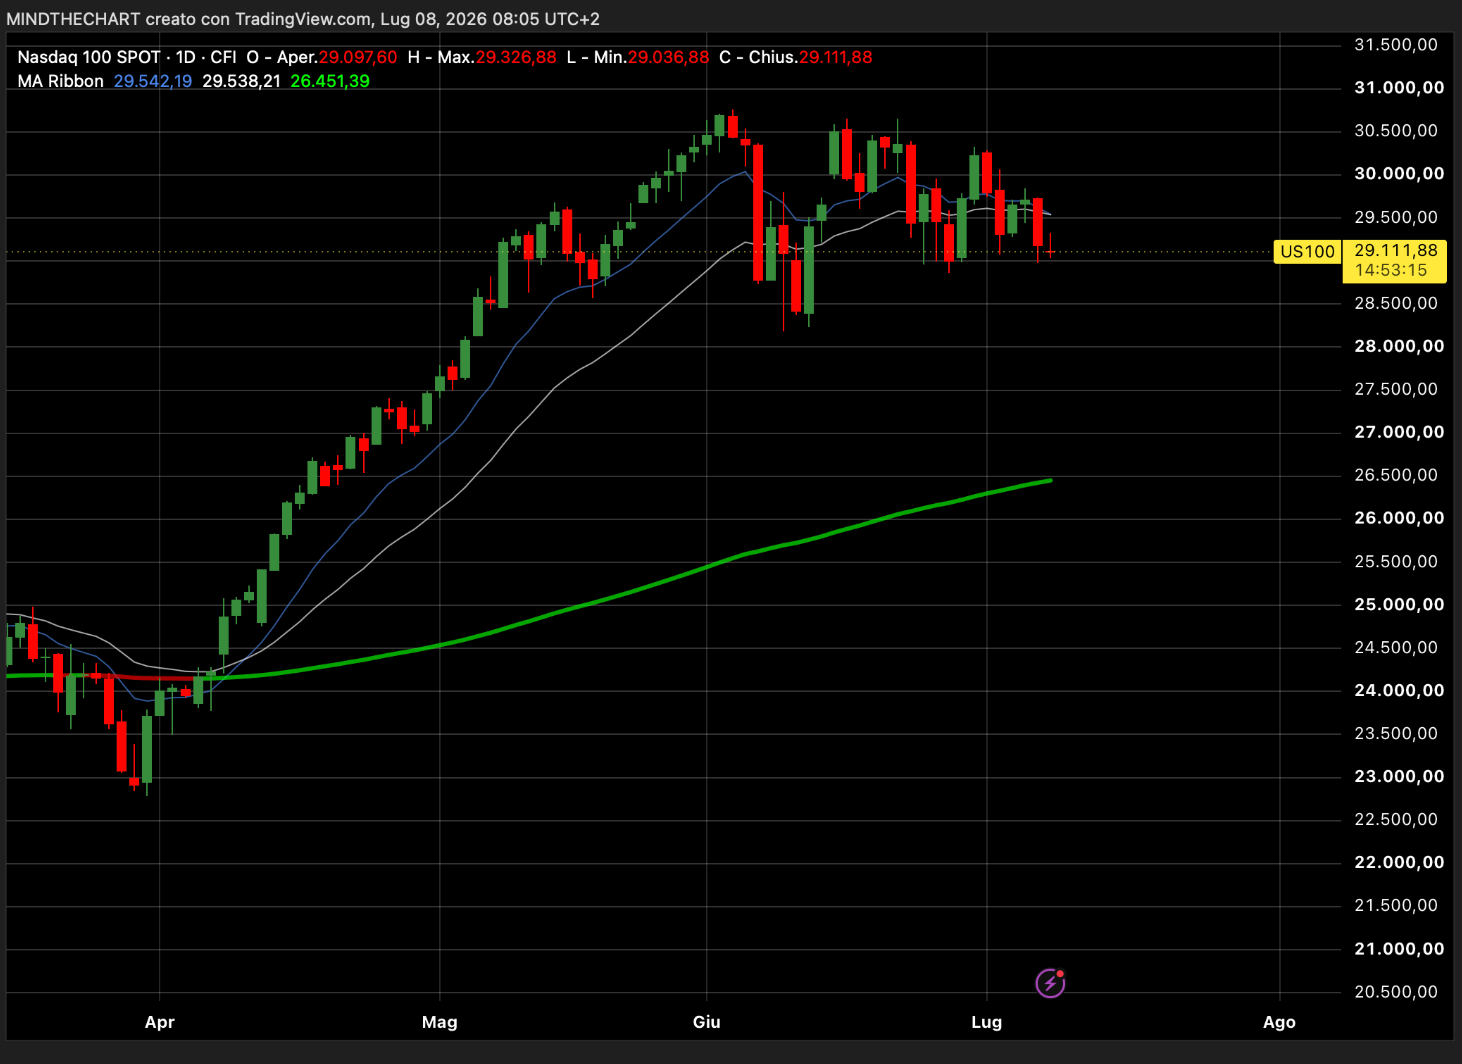
Task: Select the 1D timeframe label
Action: [186, 57]
